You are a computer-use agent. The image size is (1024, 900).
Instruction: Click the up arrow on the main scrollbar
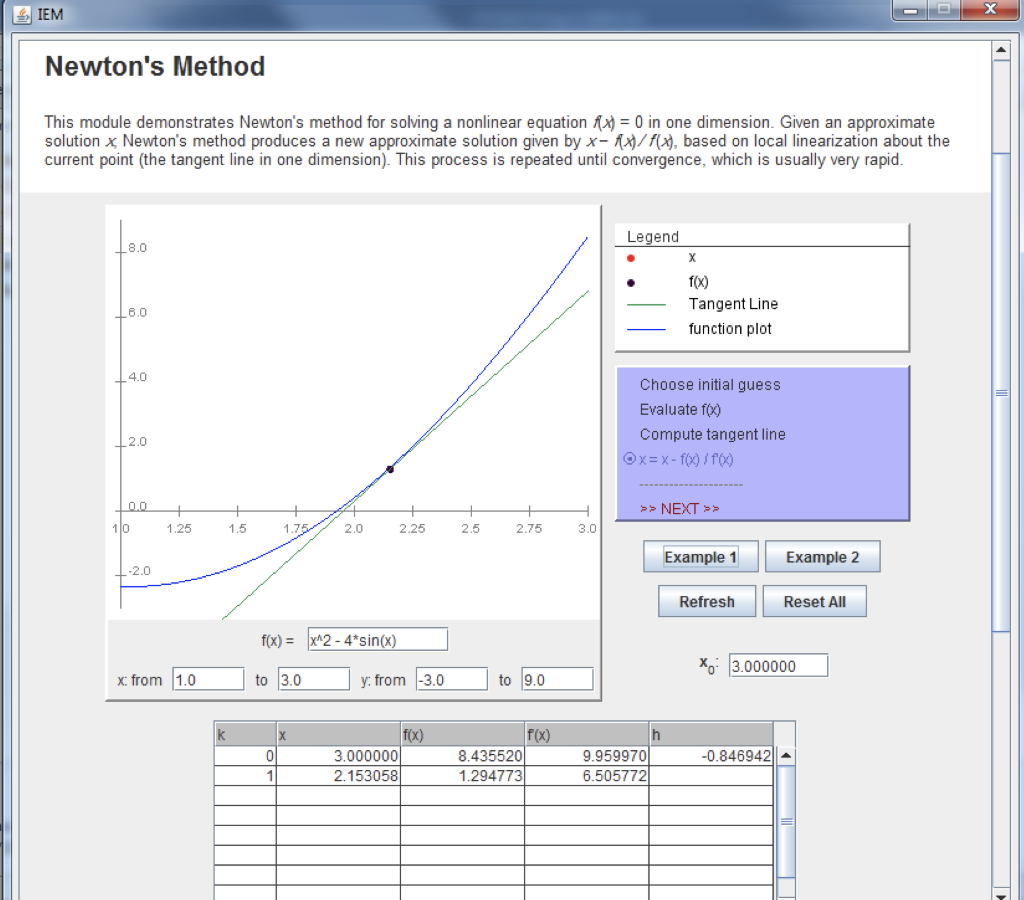1003,47
